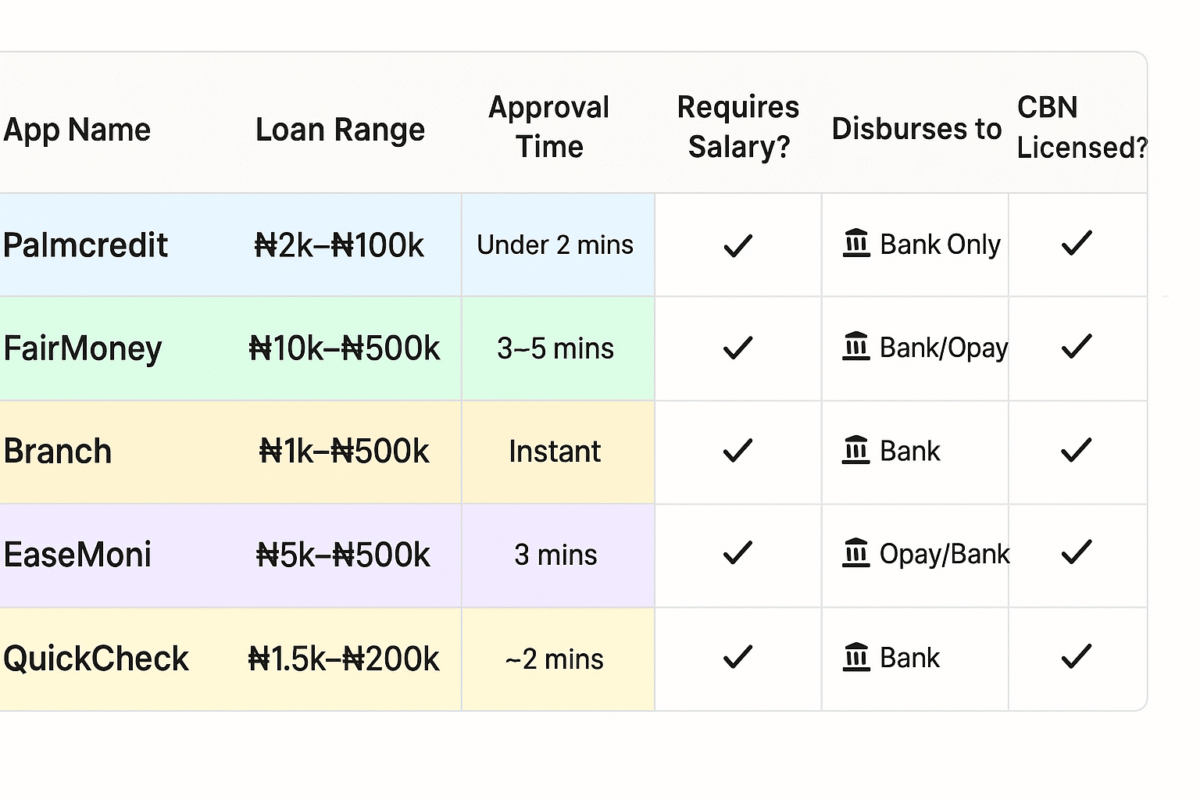Click Branch's Requires Salary checkmark
Viewport: 1200px width, 800px height.
pos(738,452)
